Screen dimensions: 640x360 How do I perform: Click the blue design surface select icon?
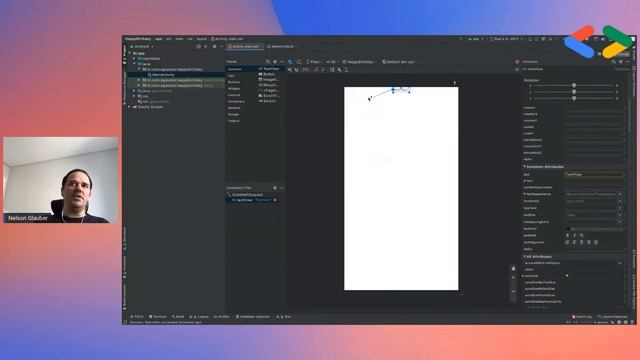[x=290, y=62]
